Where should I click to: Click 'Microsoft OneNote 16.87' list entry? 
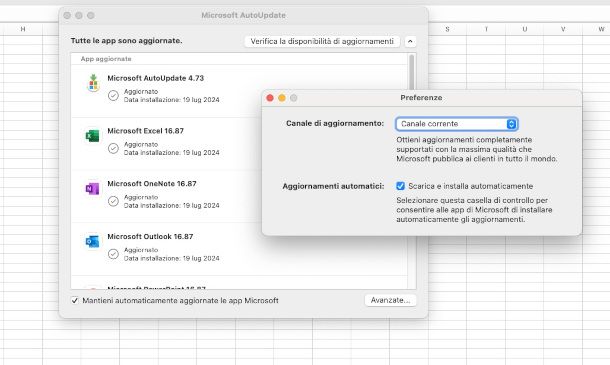[152, 184]
